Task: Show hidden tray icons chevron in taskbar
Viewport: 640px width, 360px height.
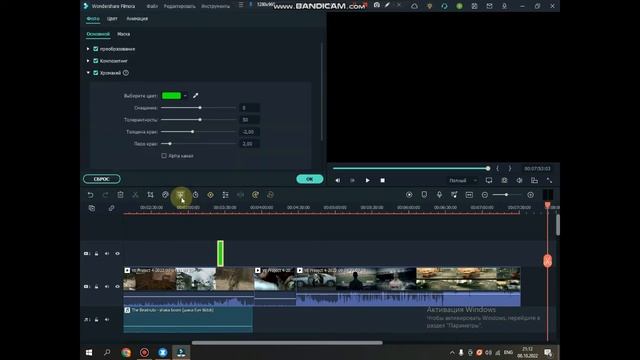Action: coord(452,353)
